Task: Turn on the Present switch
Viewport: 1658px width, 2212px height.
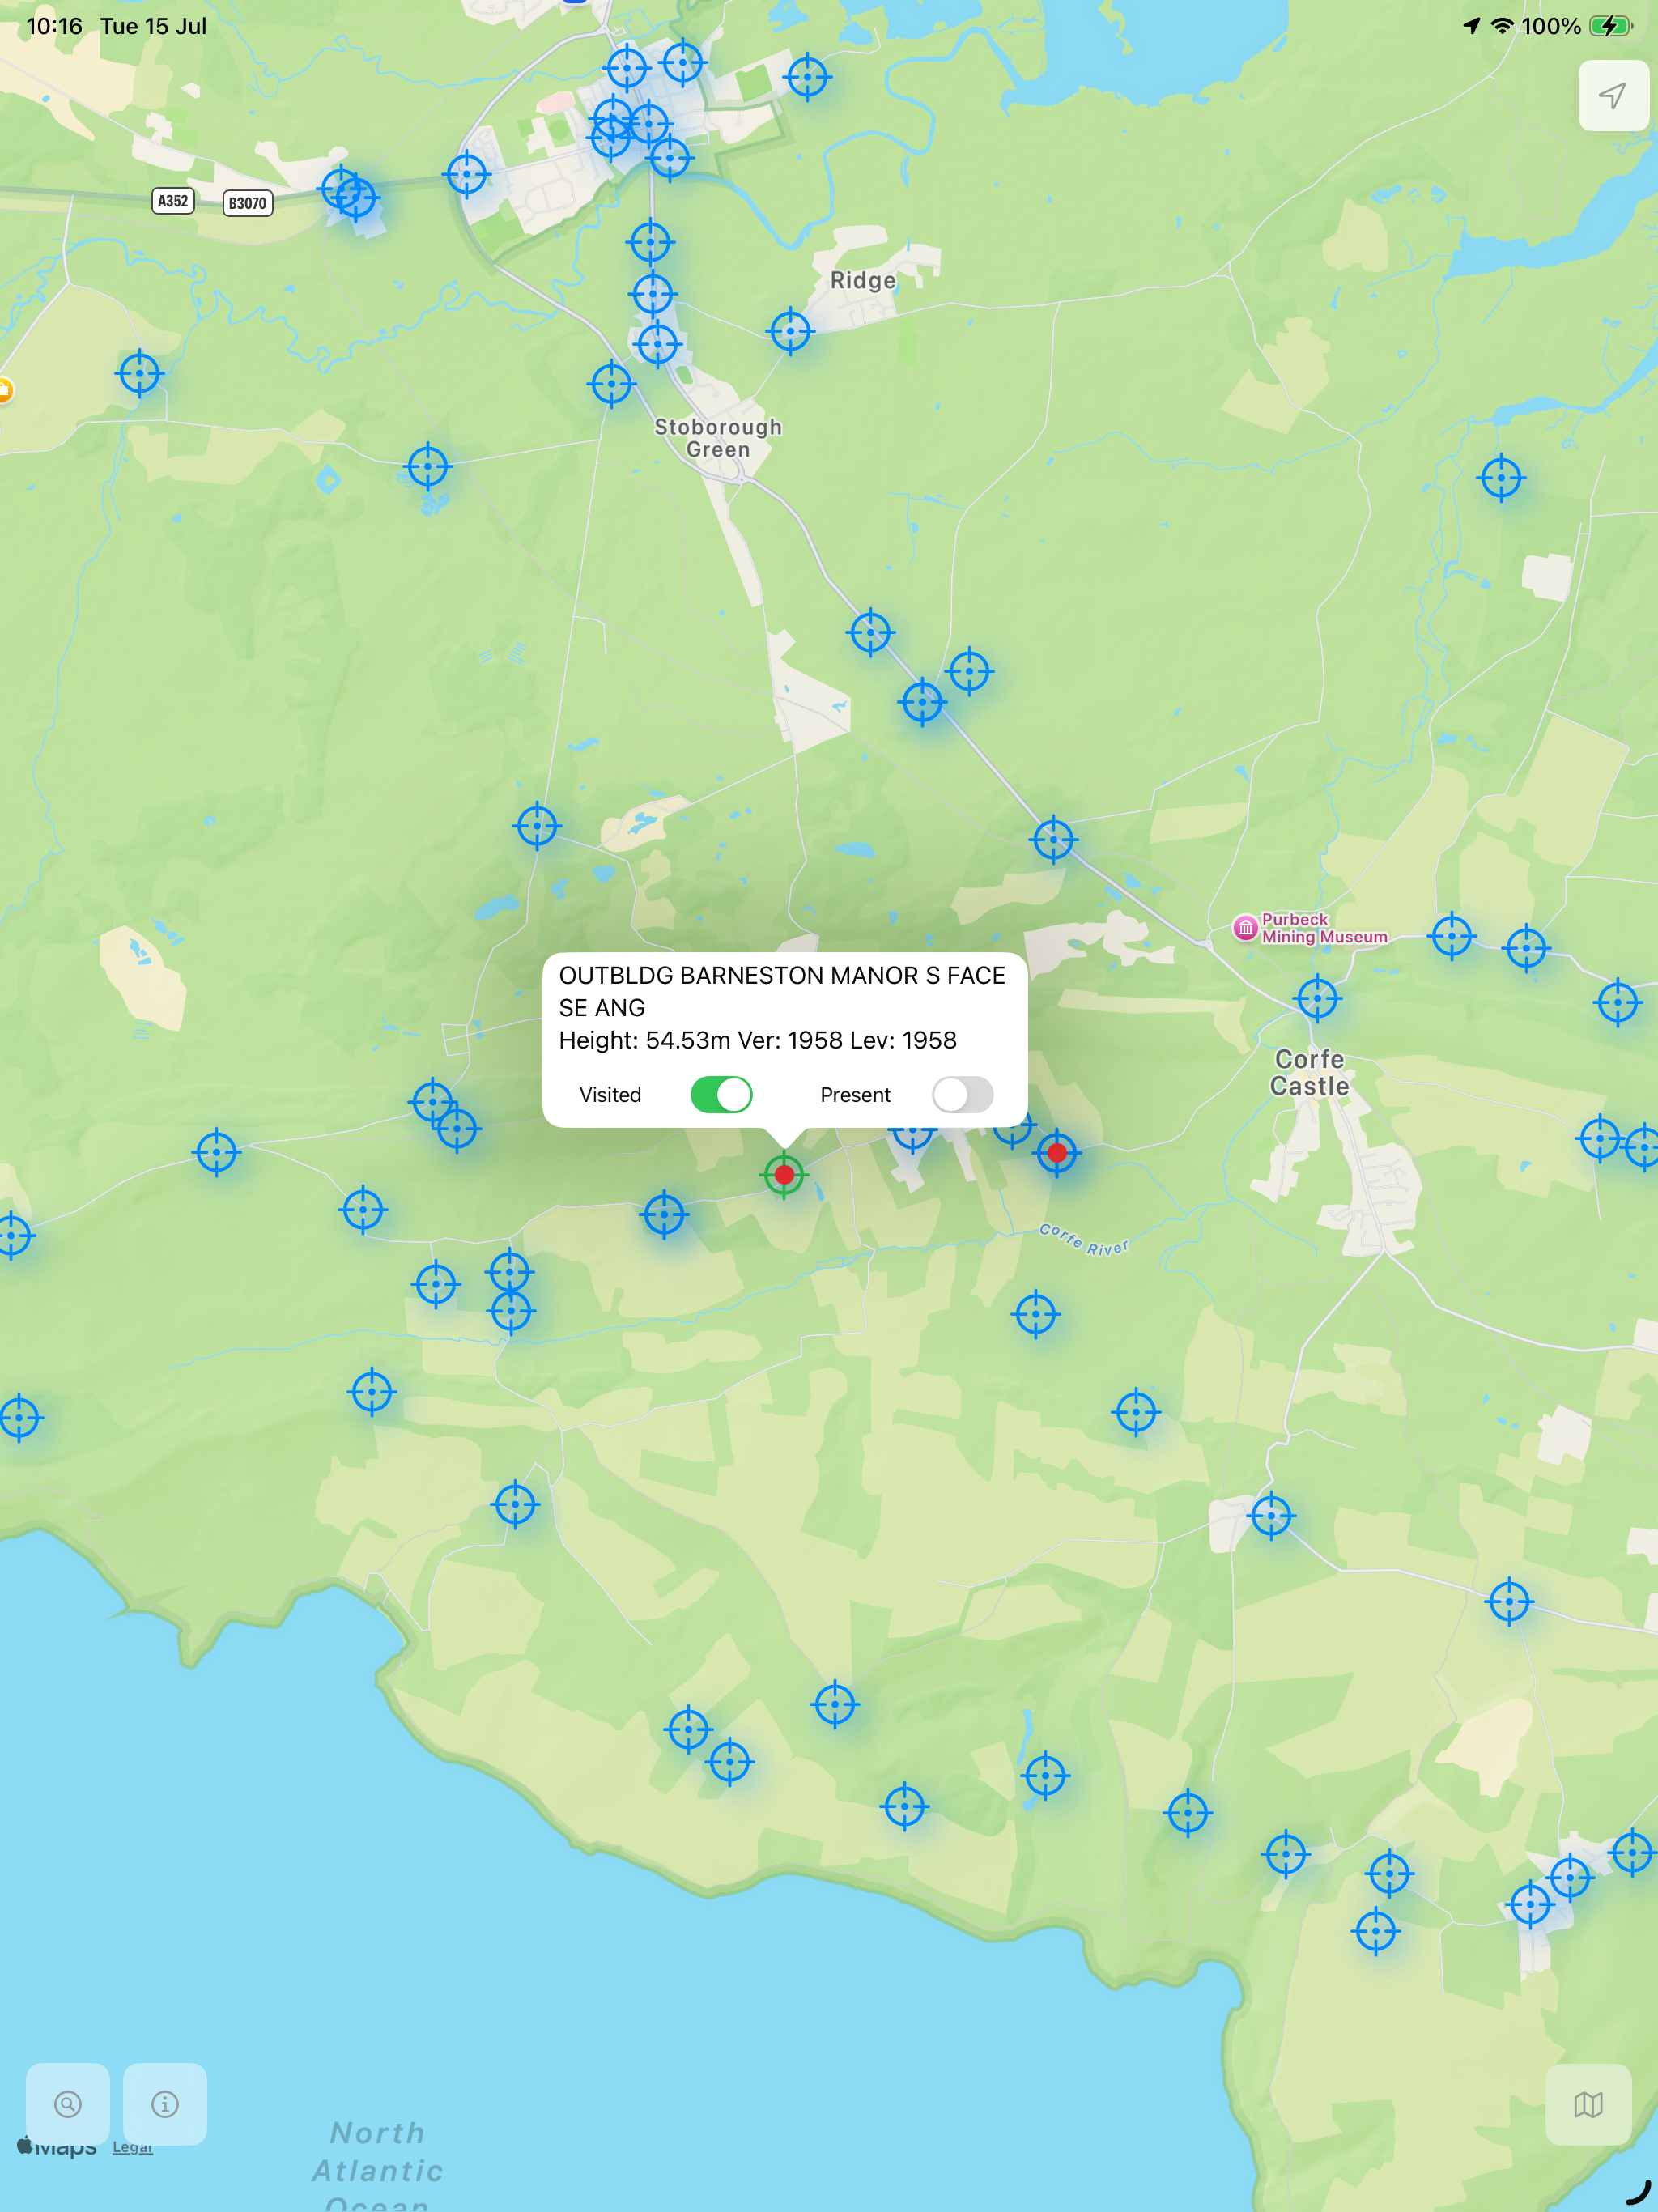Action: (x=962, y=1094)
